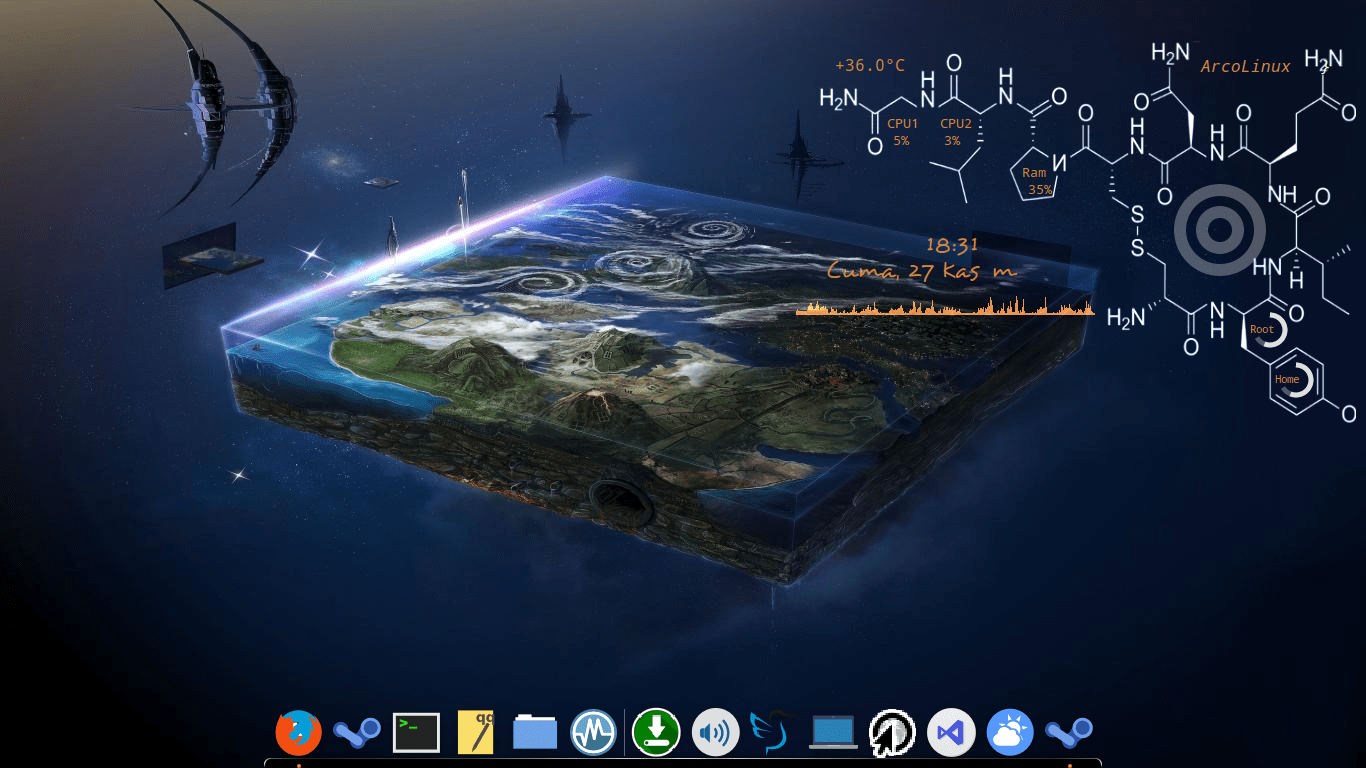The image size is (1366, 768).
Task: Open the yellow notepad editor icon
Action: [x=475, y=733]
